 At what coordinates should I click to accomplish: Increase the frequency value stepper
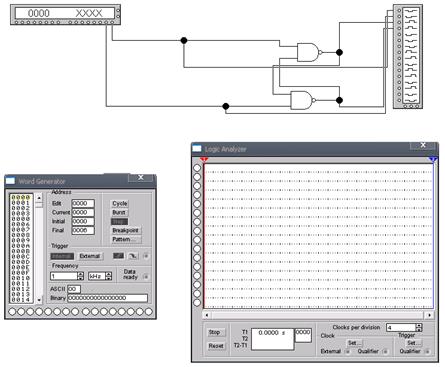tap(80, 274)
